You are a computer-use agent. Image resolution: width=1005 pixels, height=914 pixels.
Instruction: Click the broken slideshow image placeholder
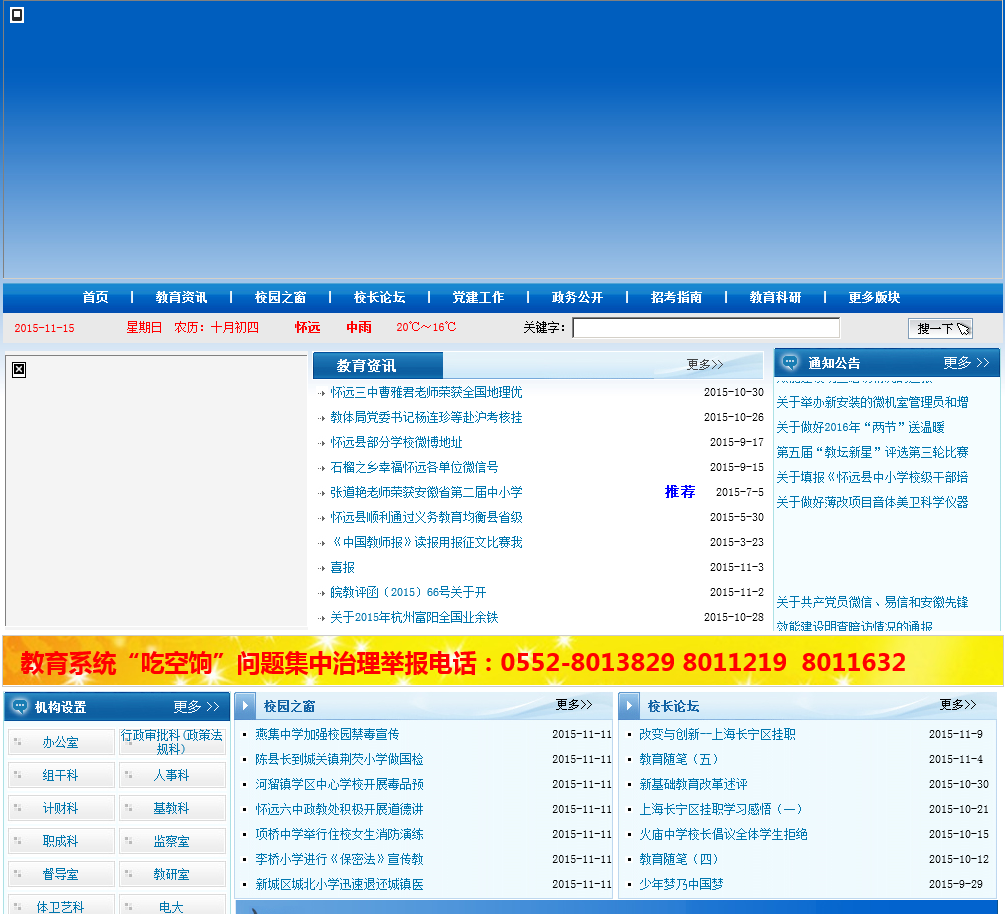coord(19,370)
